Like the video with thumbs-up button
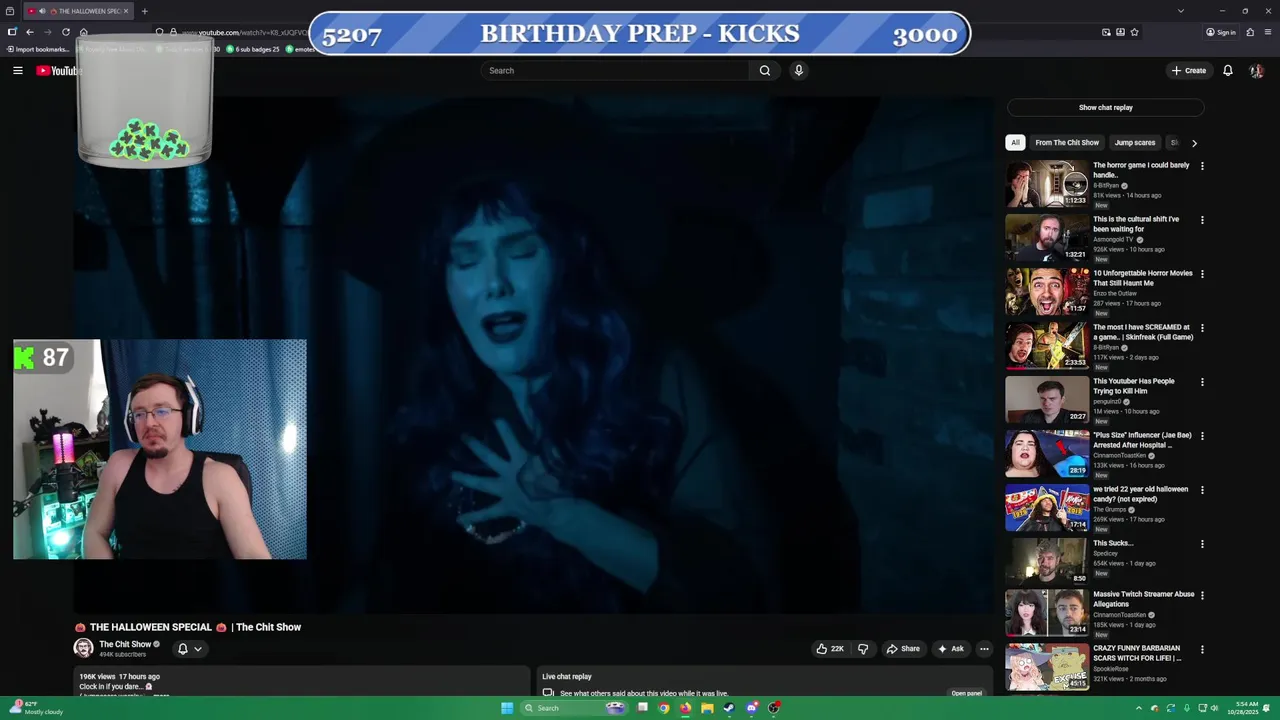The image size is (1280, 720). (x=830, y=648)
